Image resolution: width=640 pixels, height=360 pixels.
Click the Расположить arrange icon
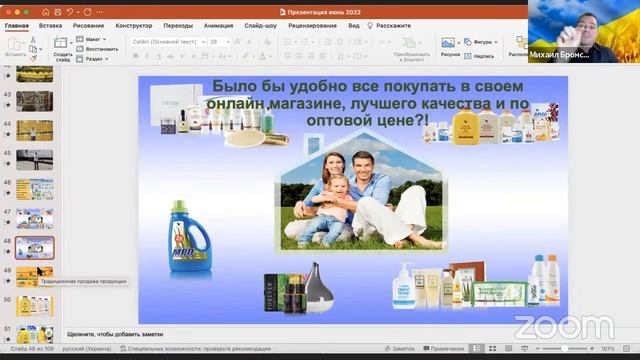tap(522, 42)
